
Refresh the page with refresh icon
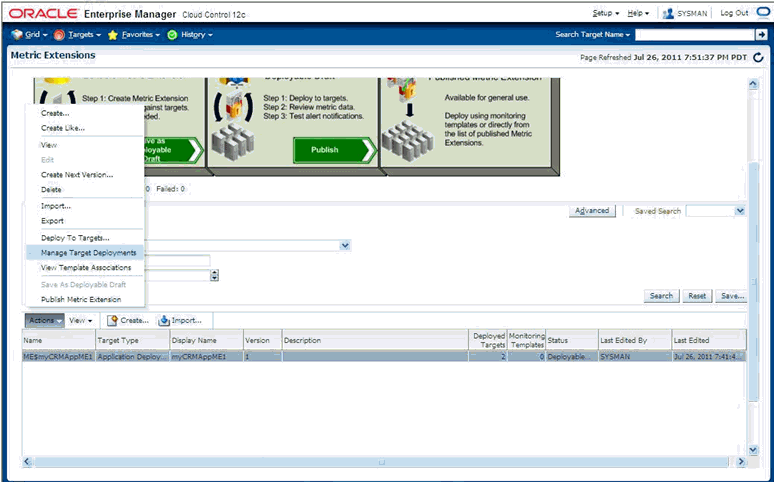click(758, 58)
